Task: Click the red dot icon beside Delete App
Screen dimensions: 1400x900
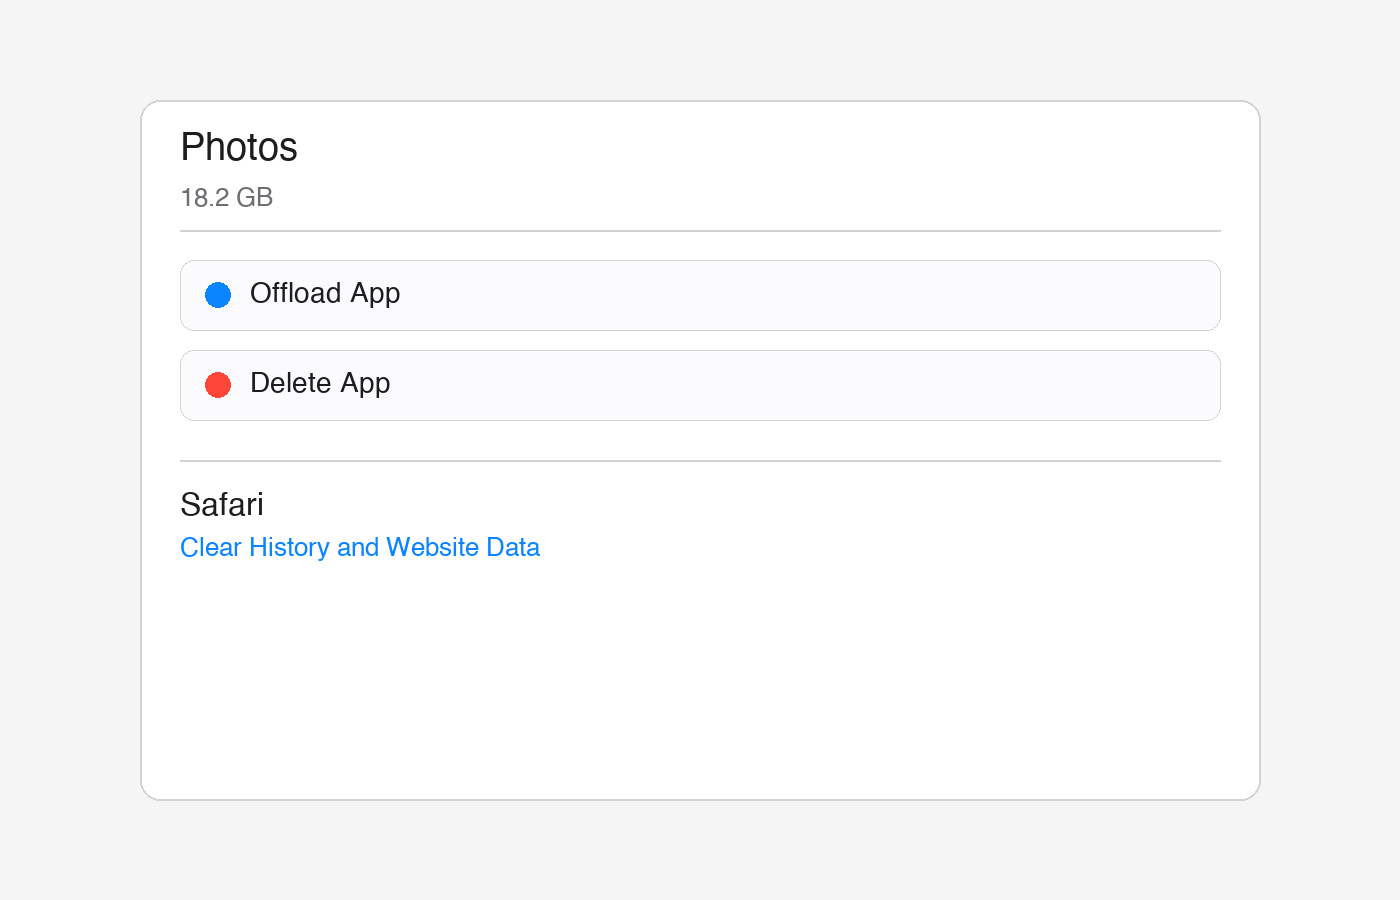Action: coord(218,385)
